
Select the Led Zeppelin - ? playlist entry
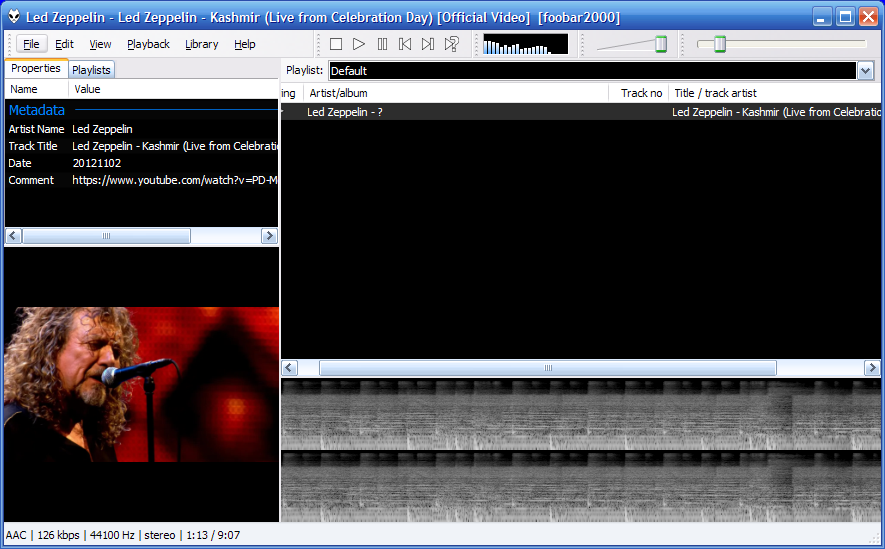point(345,112)
